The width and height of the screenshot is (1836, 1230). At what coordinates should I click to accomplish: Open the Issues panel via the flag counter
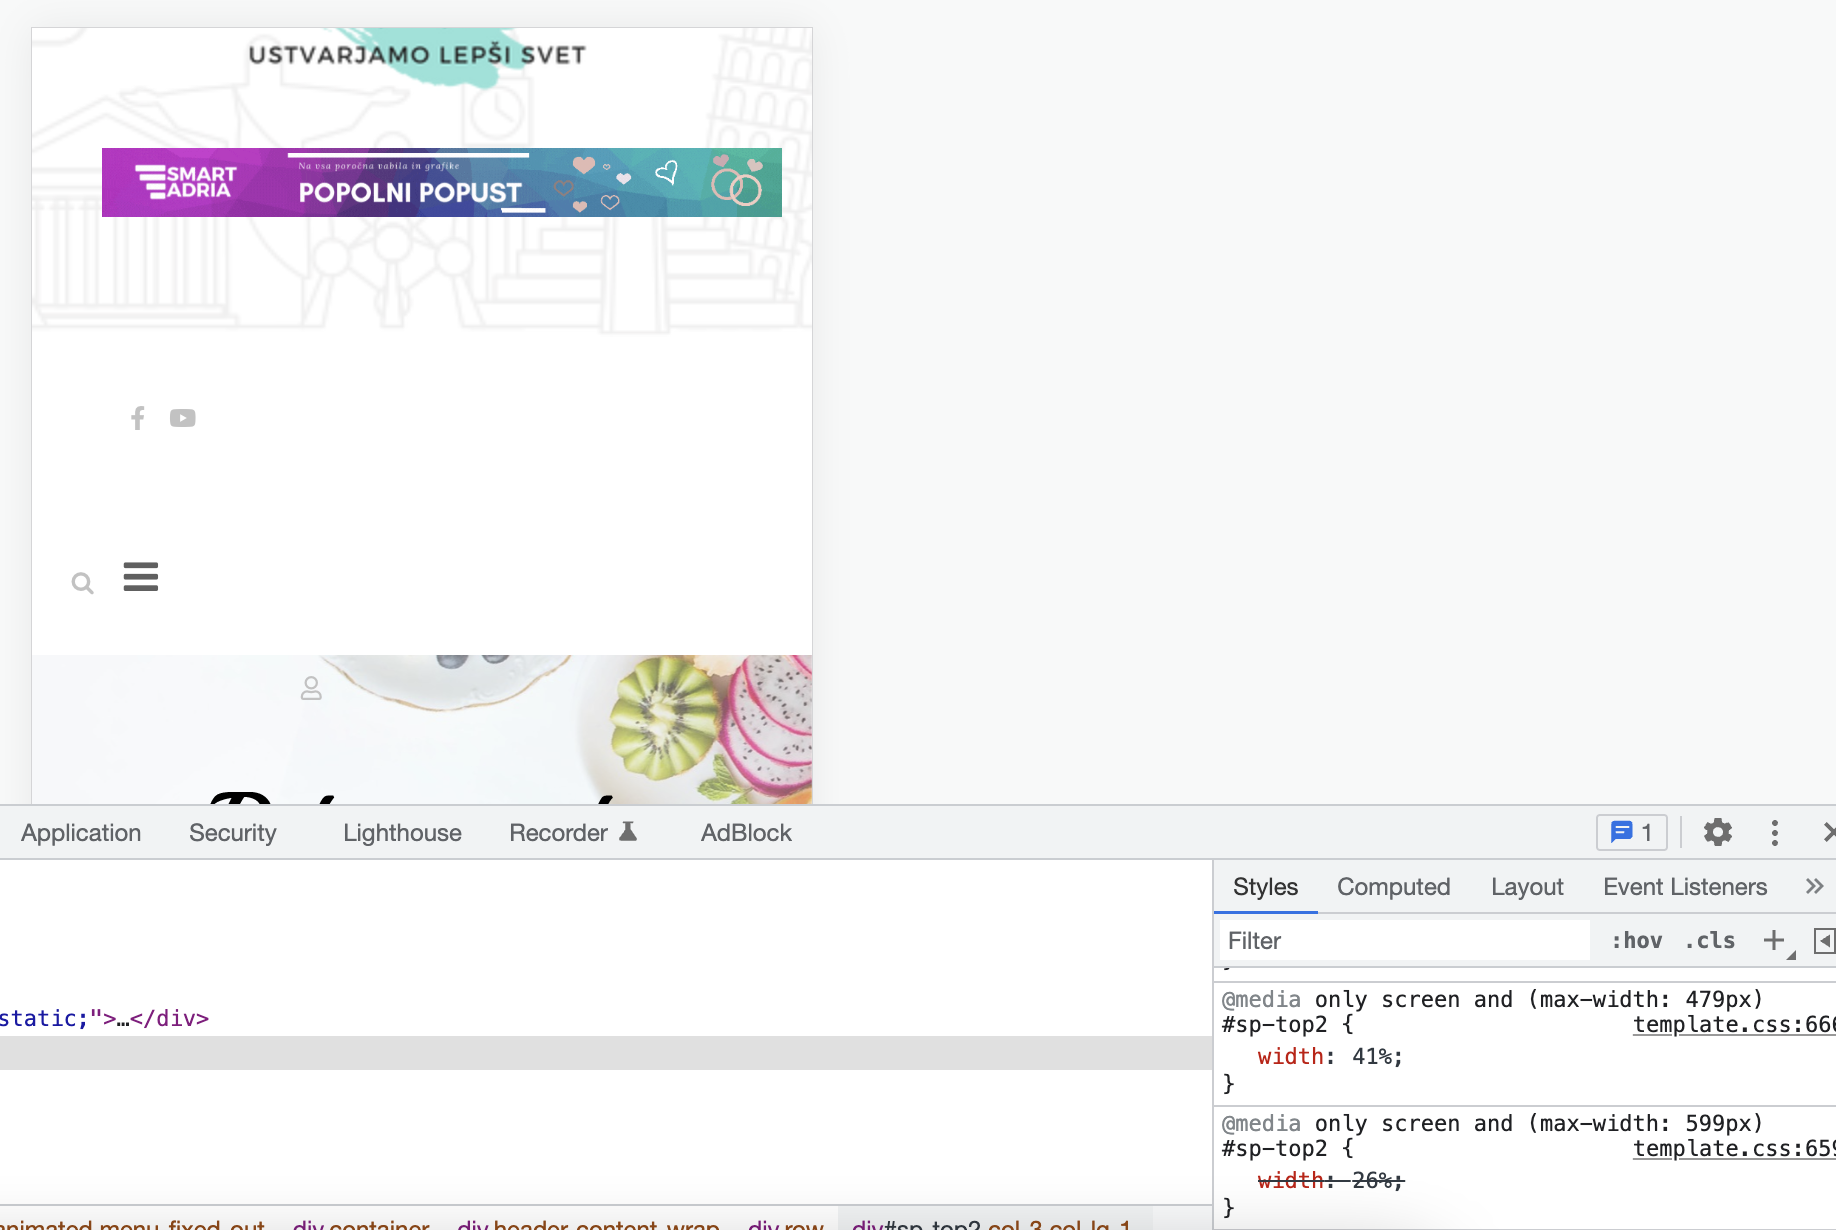(x=1630, y=832)
